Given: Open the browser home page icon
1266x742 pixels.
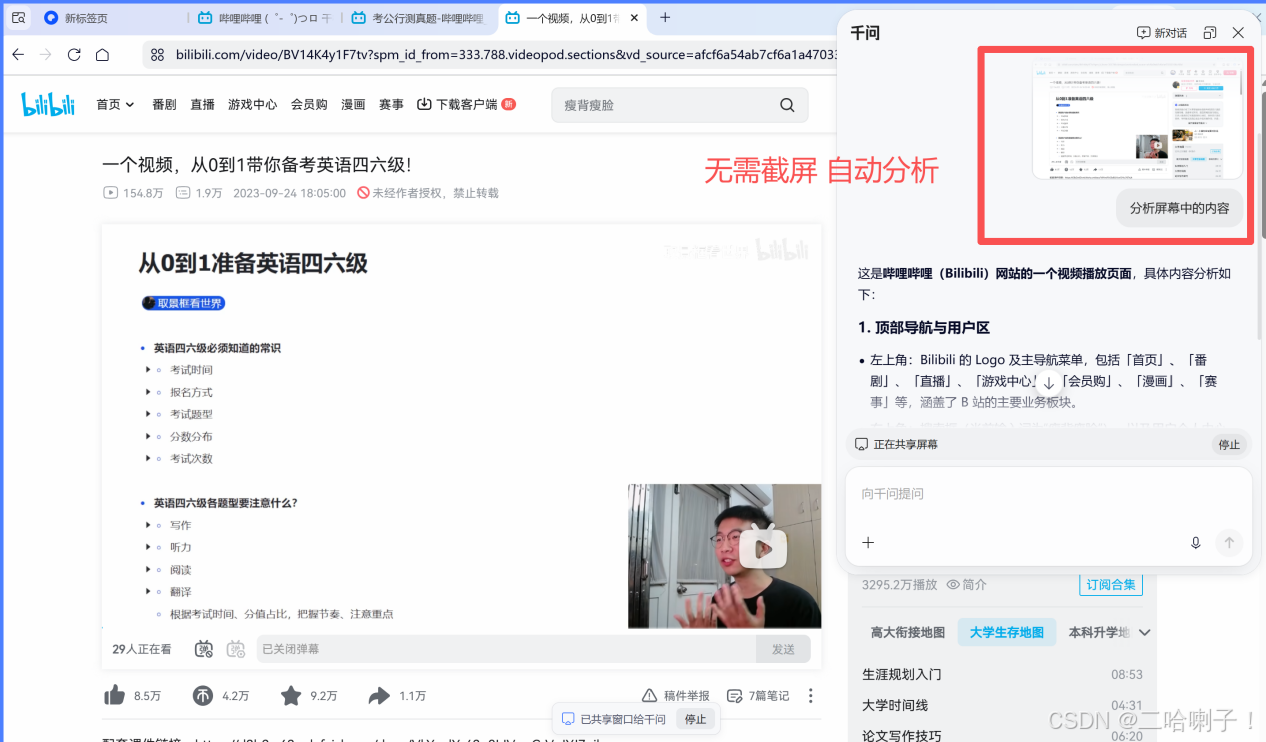Looking at the screenshot, I should coord(102,55).
